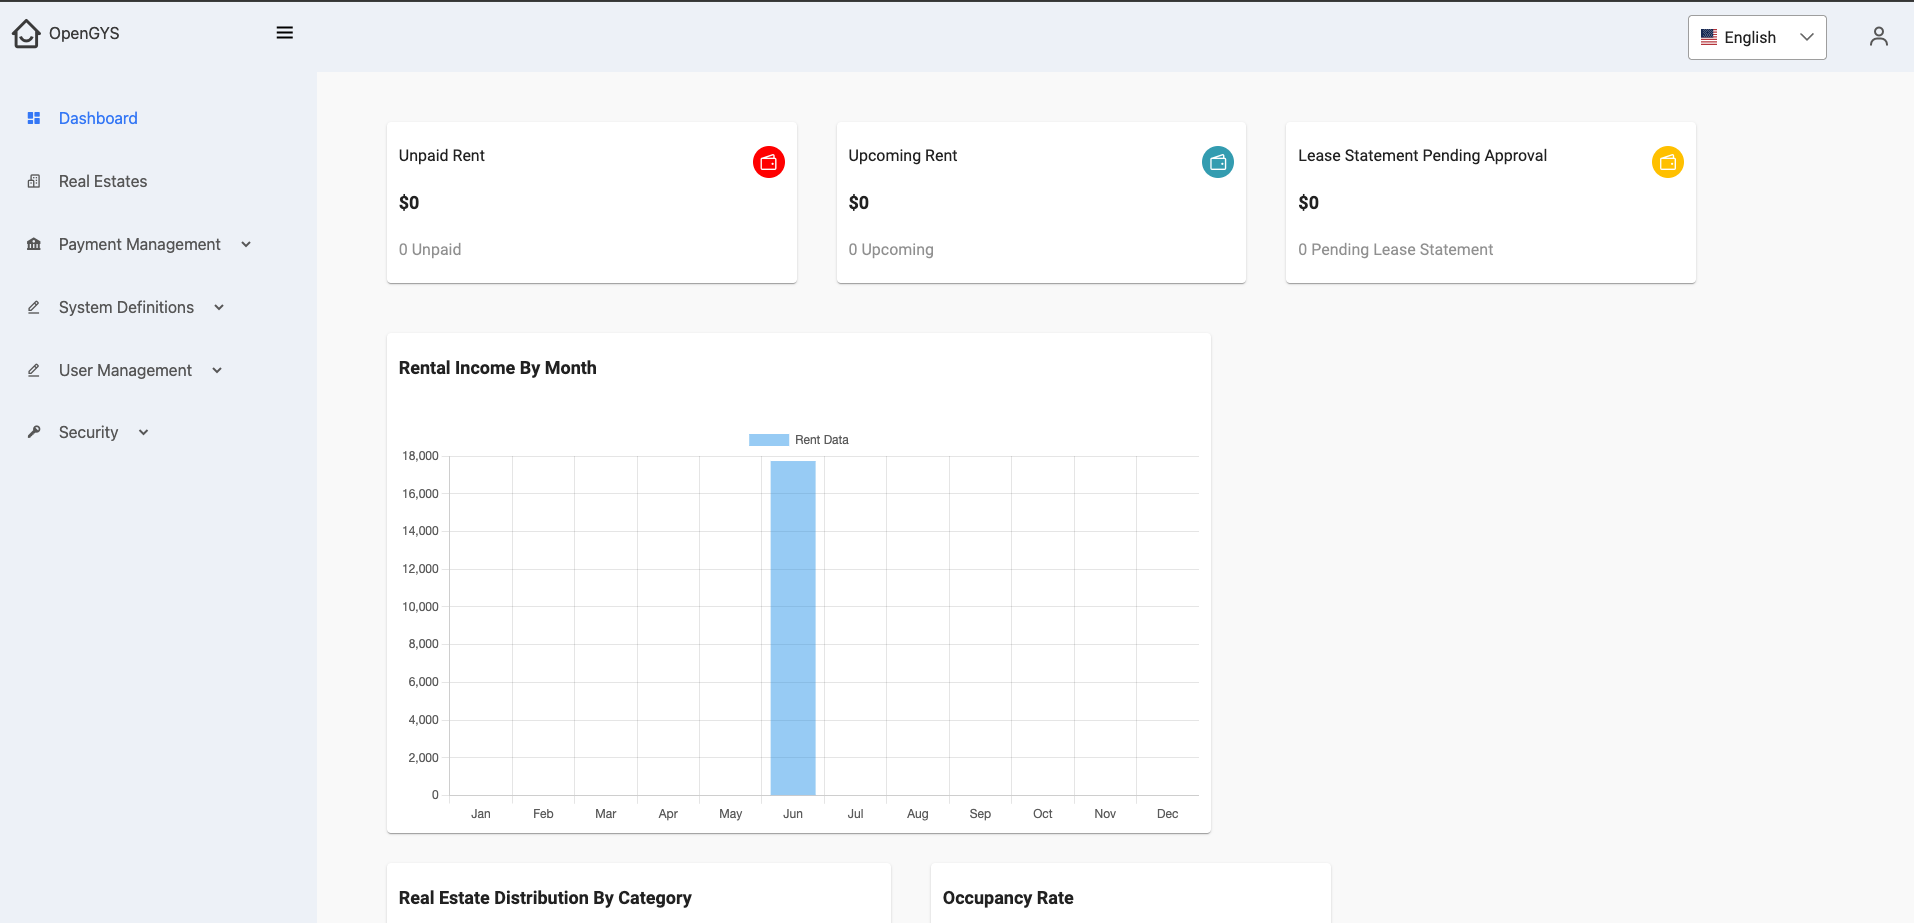Click the Unpaid Rent card title
The width and height of the screenshot is (1914, 923).
[x=441, y=156]
